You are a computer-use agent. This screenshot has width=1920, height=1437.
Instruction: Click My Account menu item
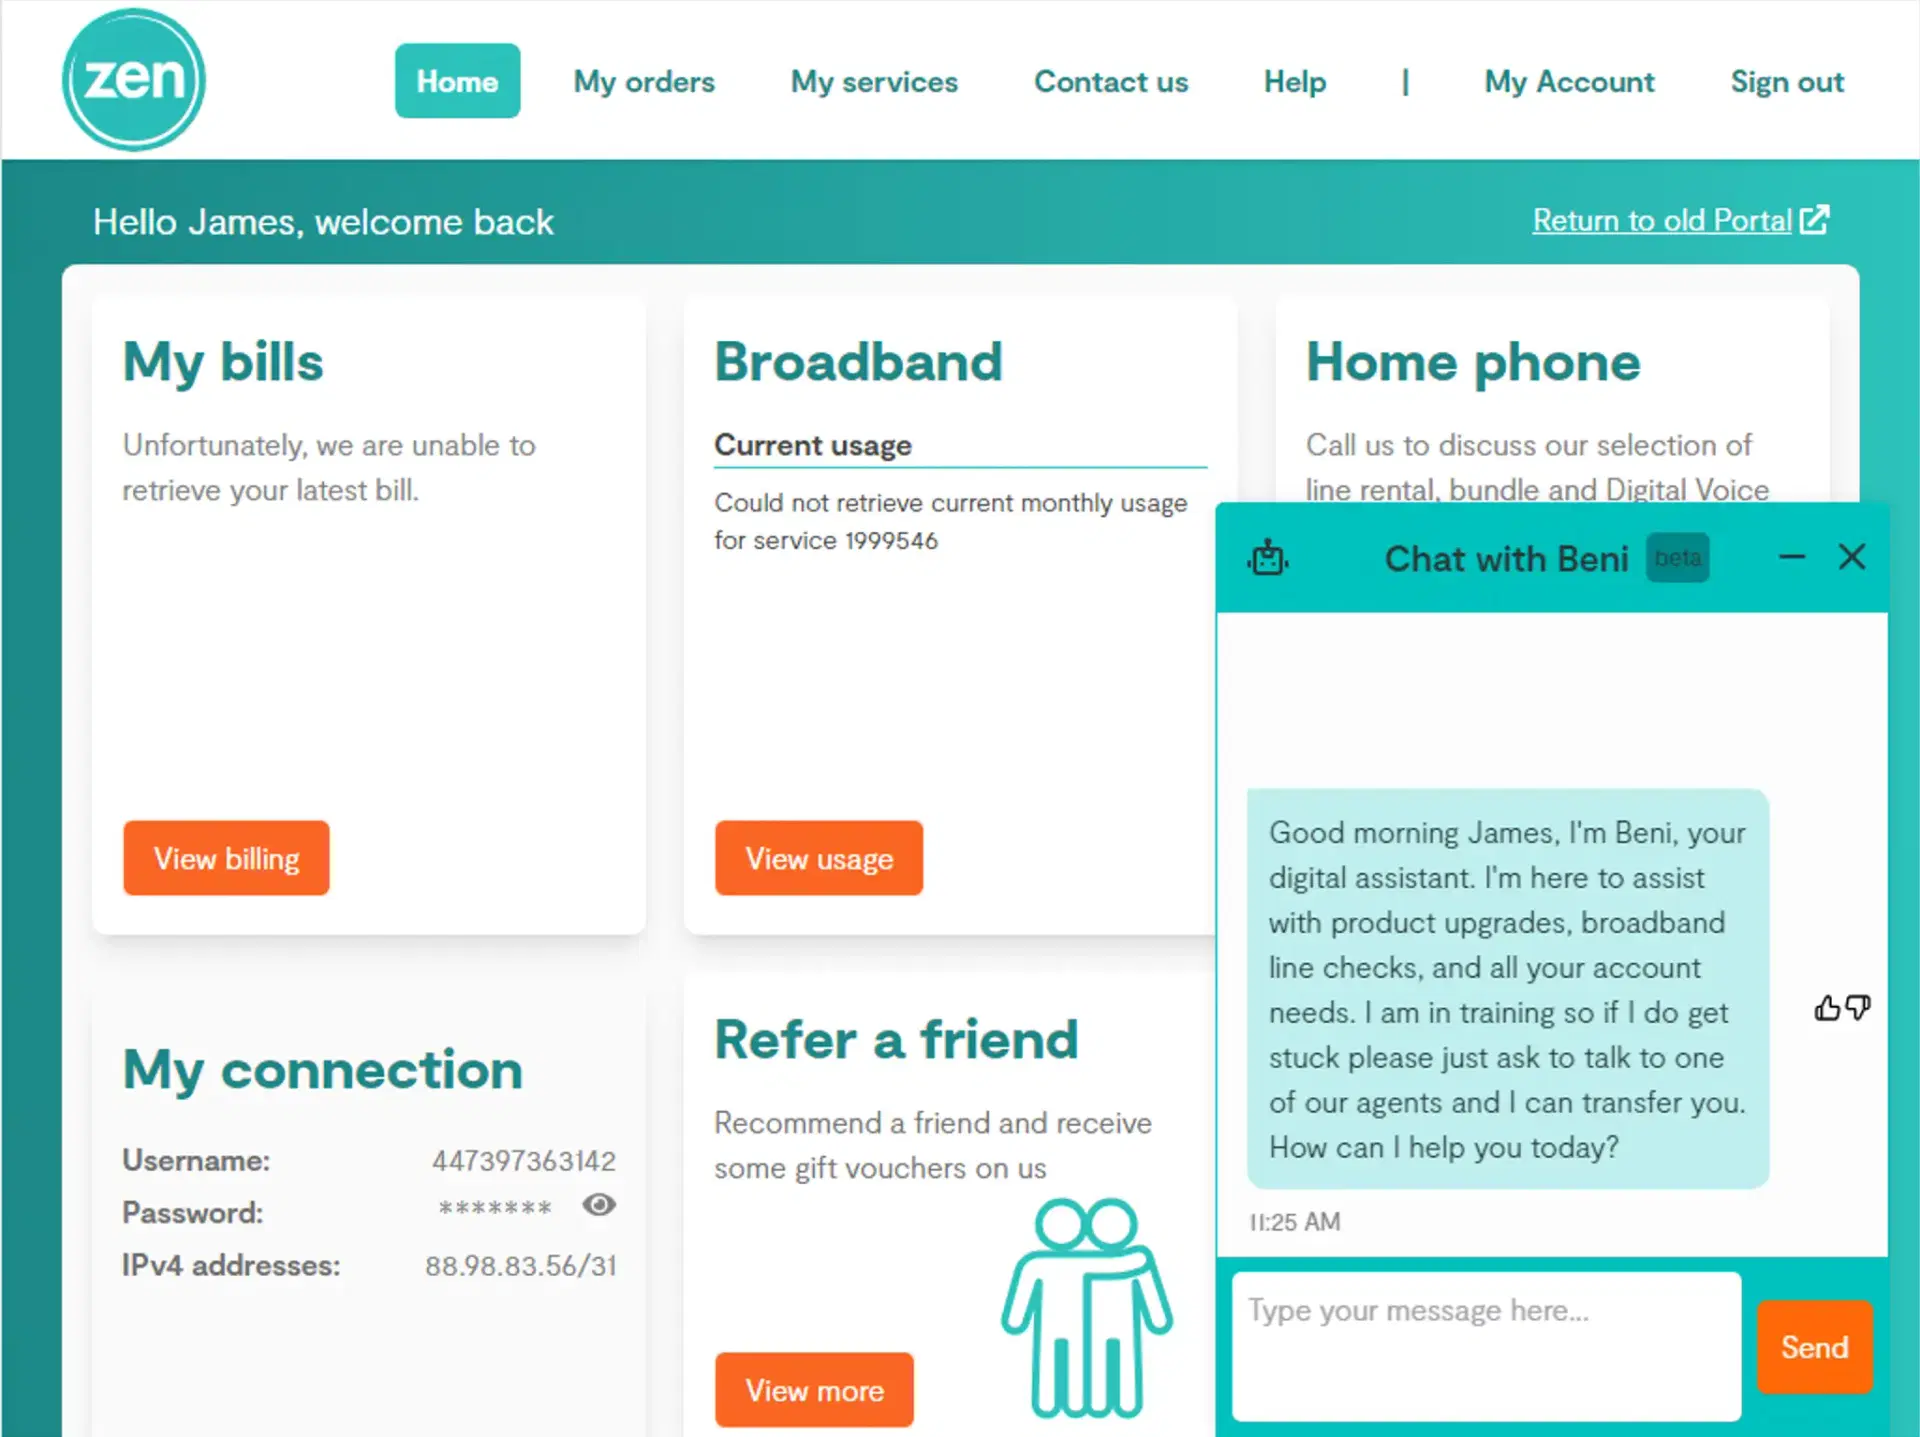point(1568,80)
